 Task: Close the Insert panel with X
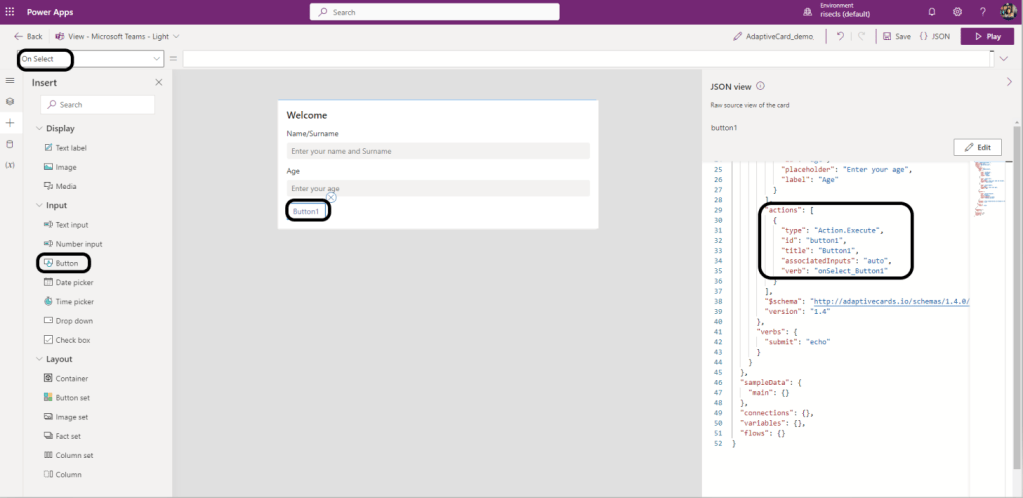158,83
